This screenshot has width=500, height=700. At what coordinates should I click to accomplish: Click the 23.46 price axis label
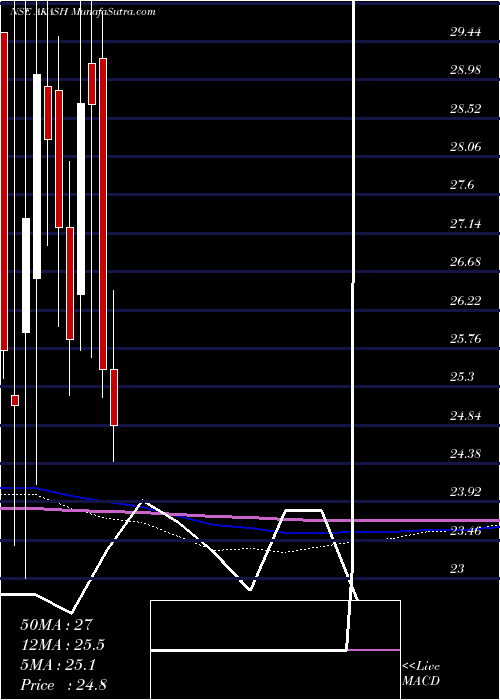tap(465, 531)
